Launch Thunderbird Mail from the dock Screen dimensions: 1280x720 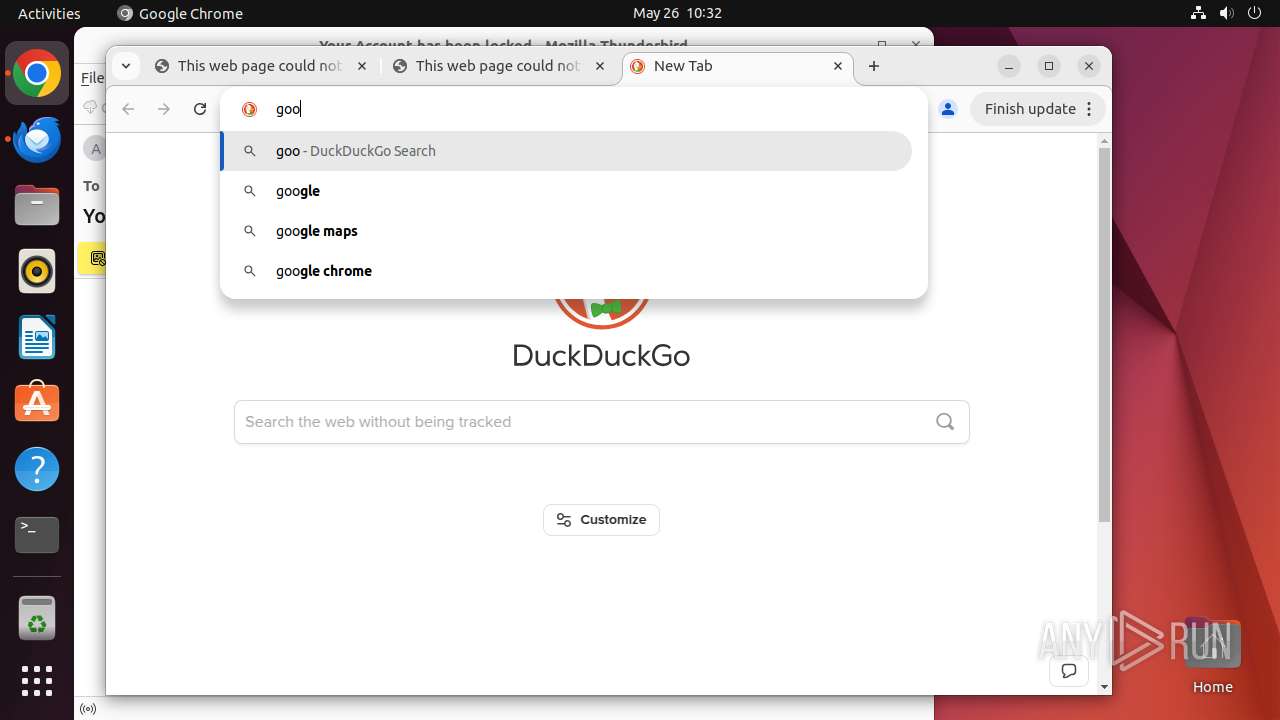[37, 140]
